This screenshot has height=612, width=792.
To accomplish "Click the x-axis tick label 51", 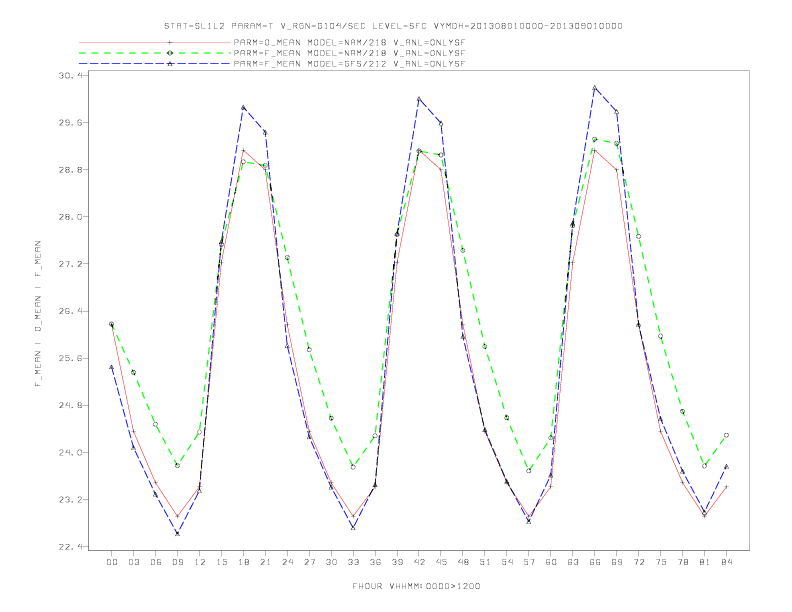I will click(485, 562).
